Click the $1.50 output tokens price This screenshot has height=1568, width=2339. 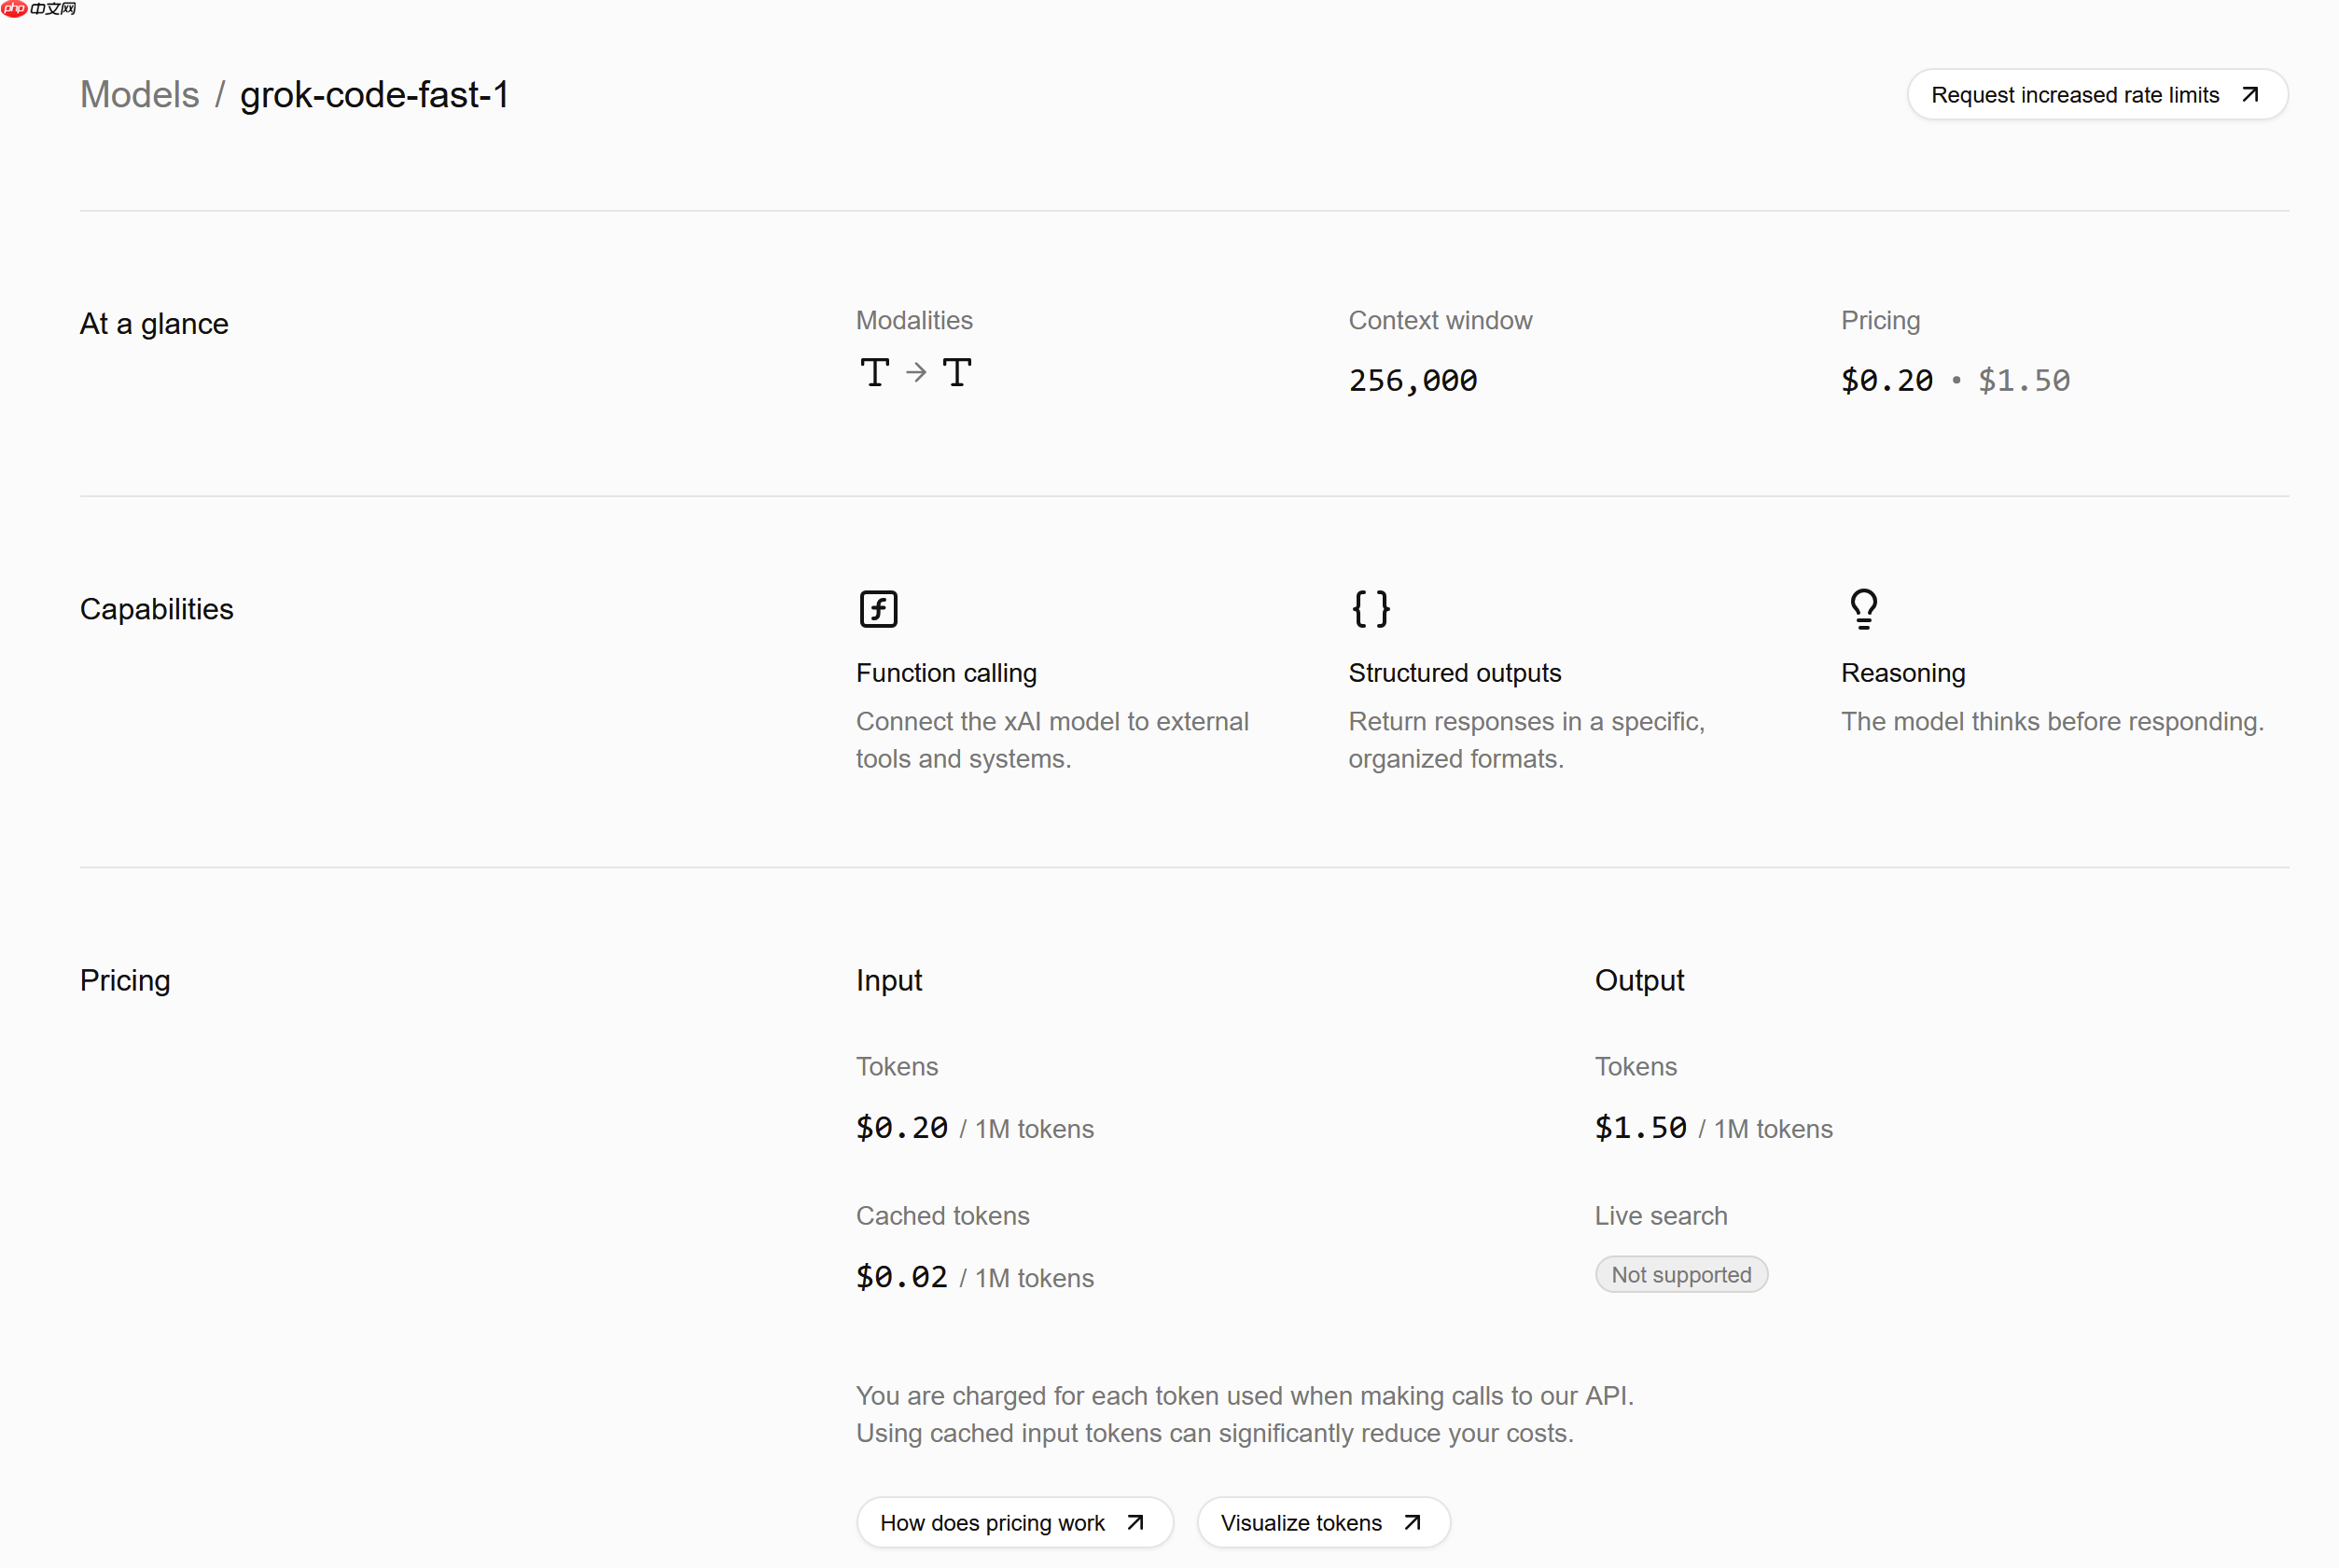click(x=1640, y=1128)
